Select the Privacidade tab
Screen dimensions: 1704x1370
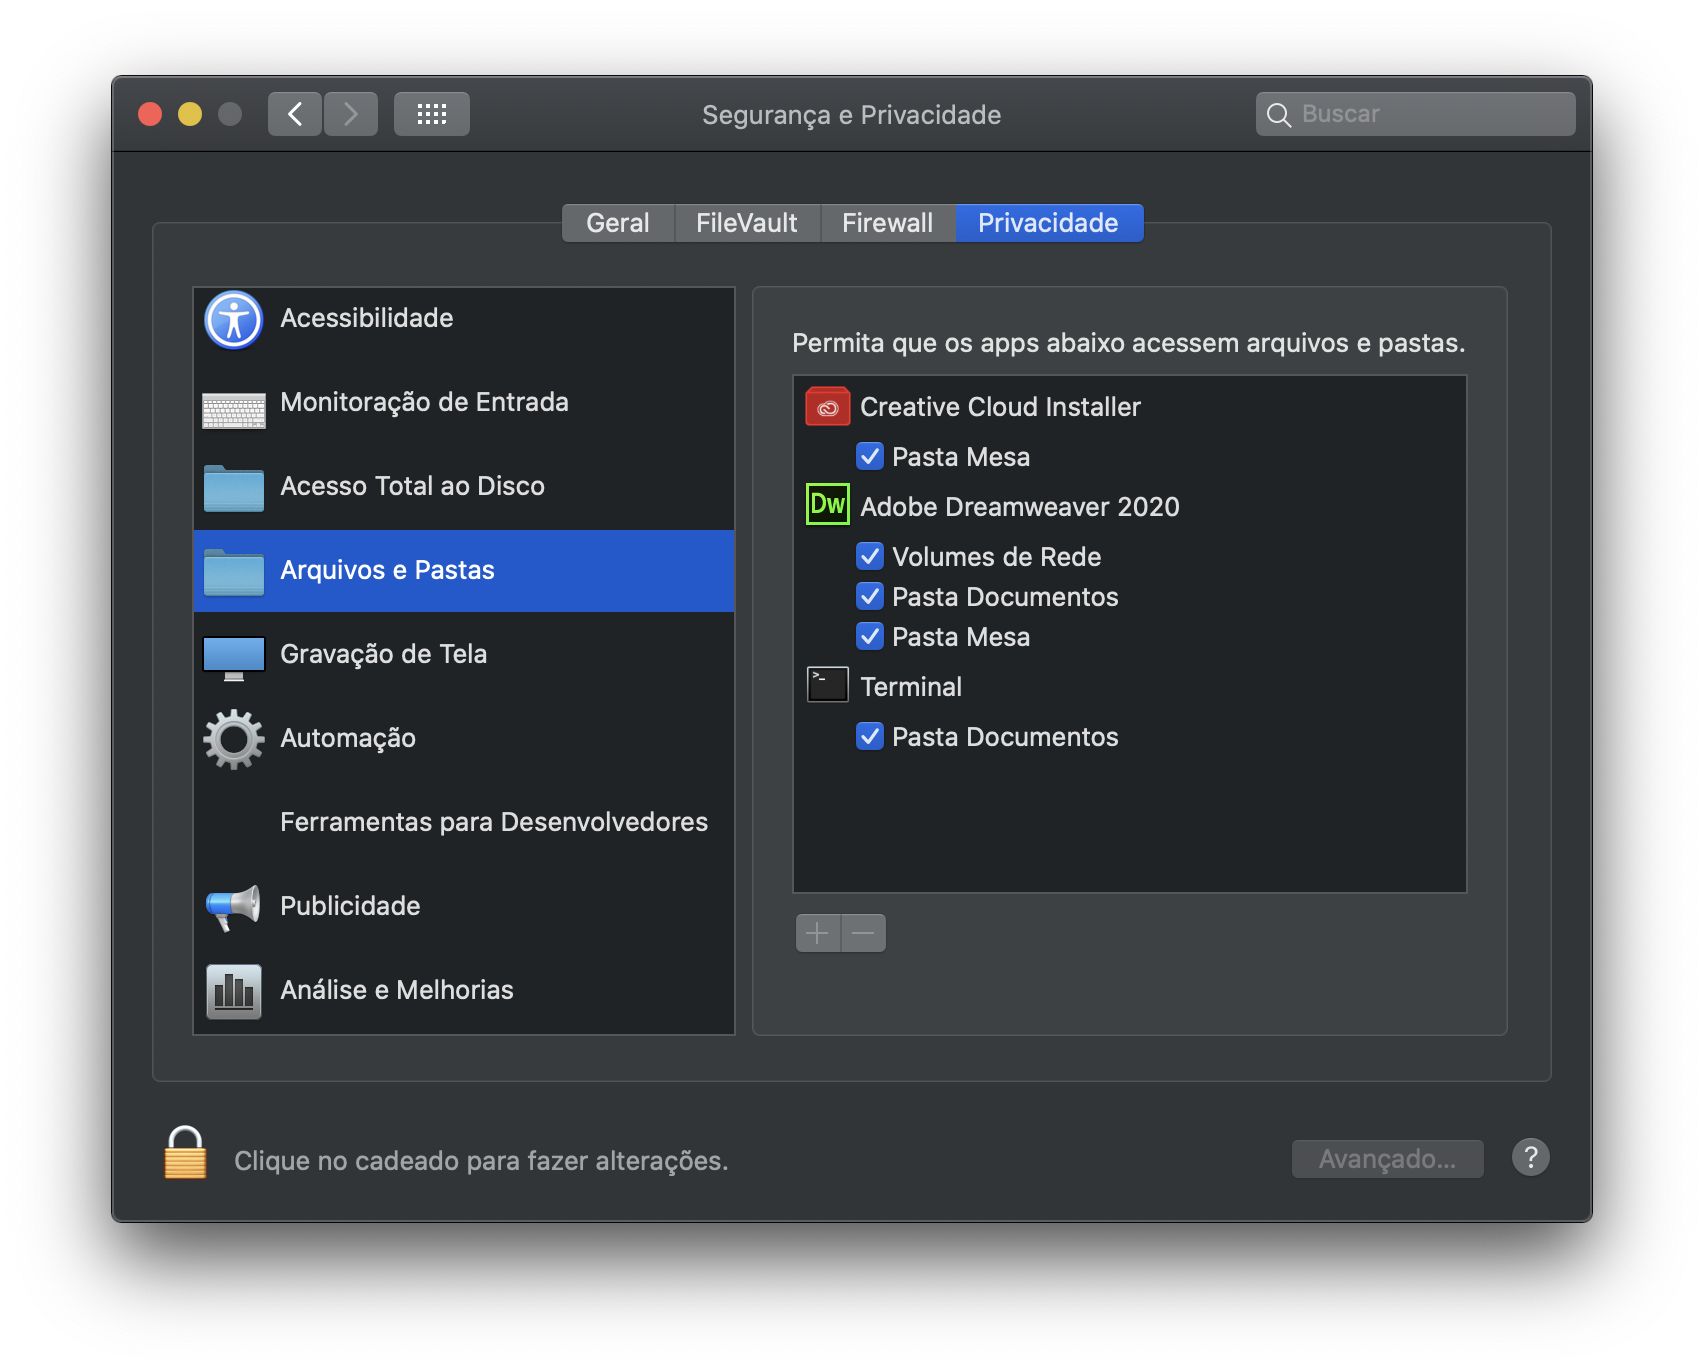tap(1049, 223)
